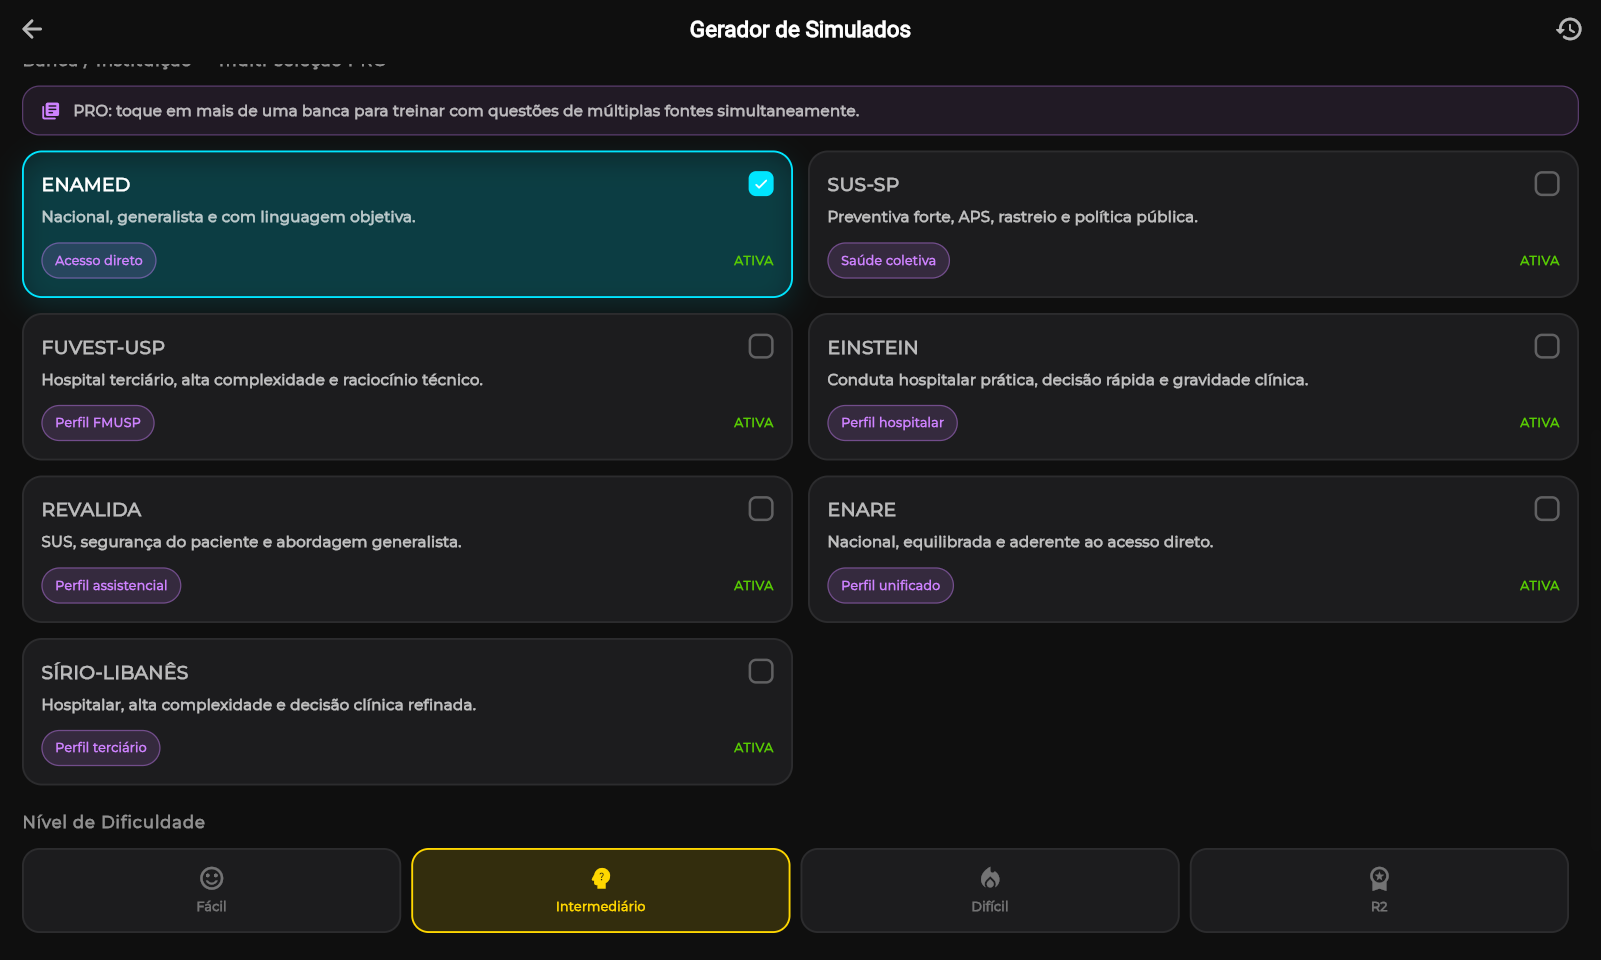Select the Difícil difficulty label
The height and width of the screenshot is (960, 1601).
click(x=990, y=906)
